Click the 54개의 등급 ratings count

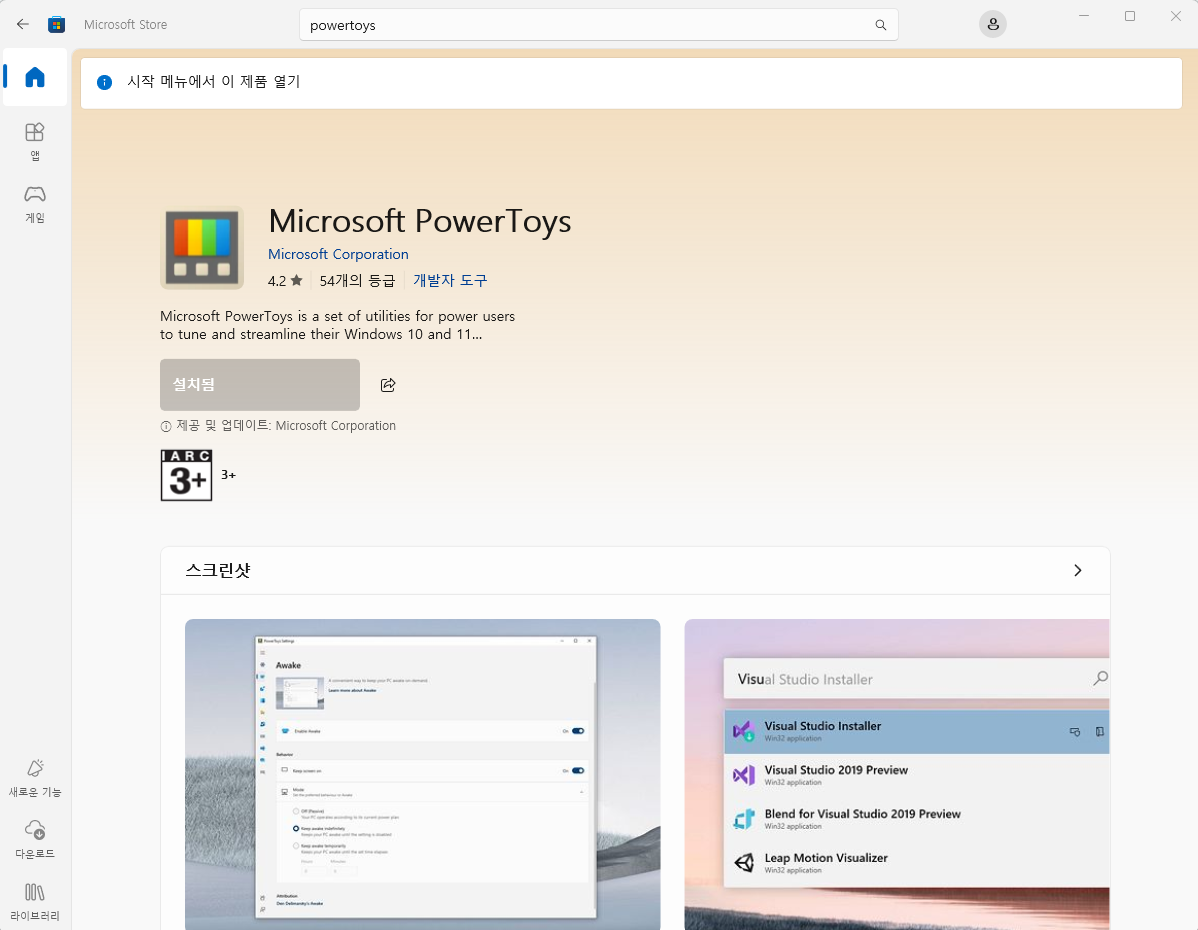click(x=357, y=280)
